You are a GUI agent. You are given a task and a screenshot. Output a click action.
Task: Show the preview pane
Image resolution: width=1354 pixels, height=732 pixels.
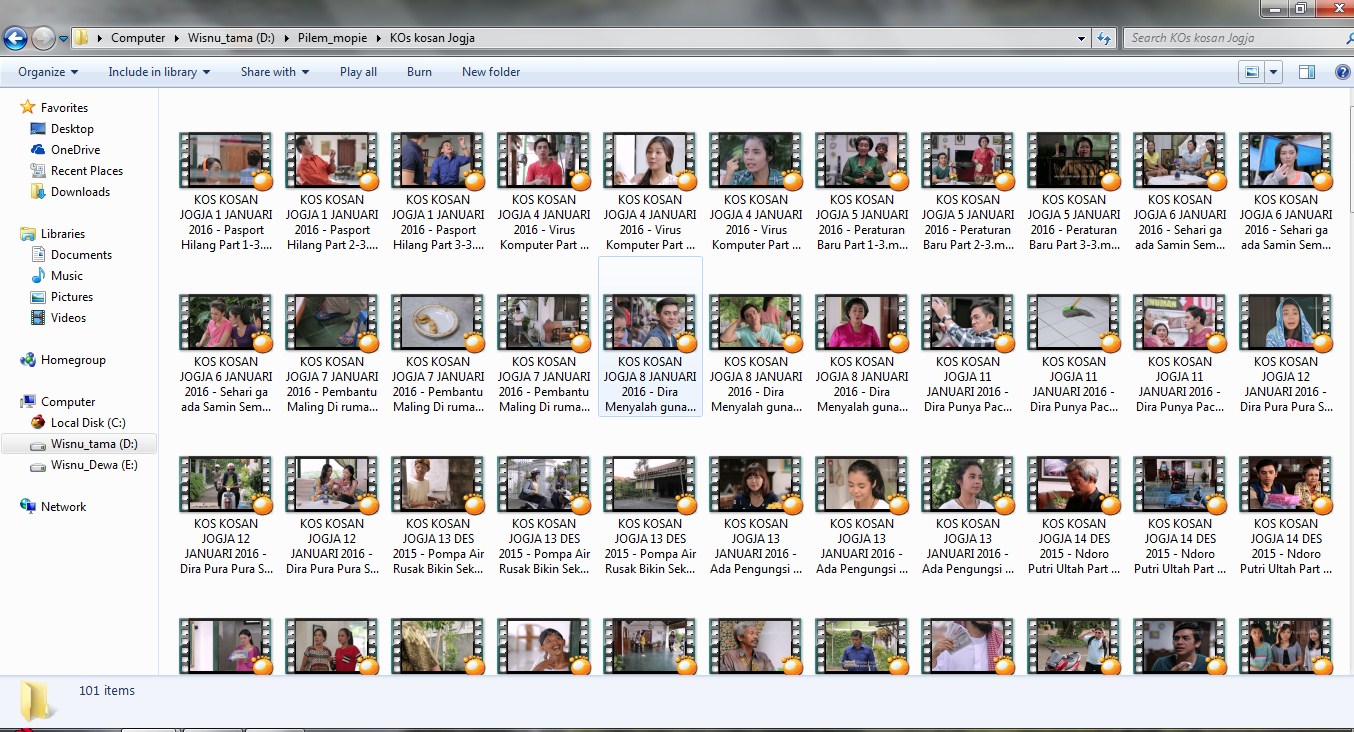[1306, 72]
